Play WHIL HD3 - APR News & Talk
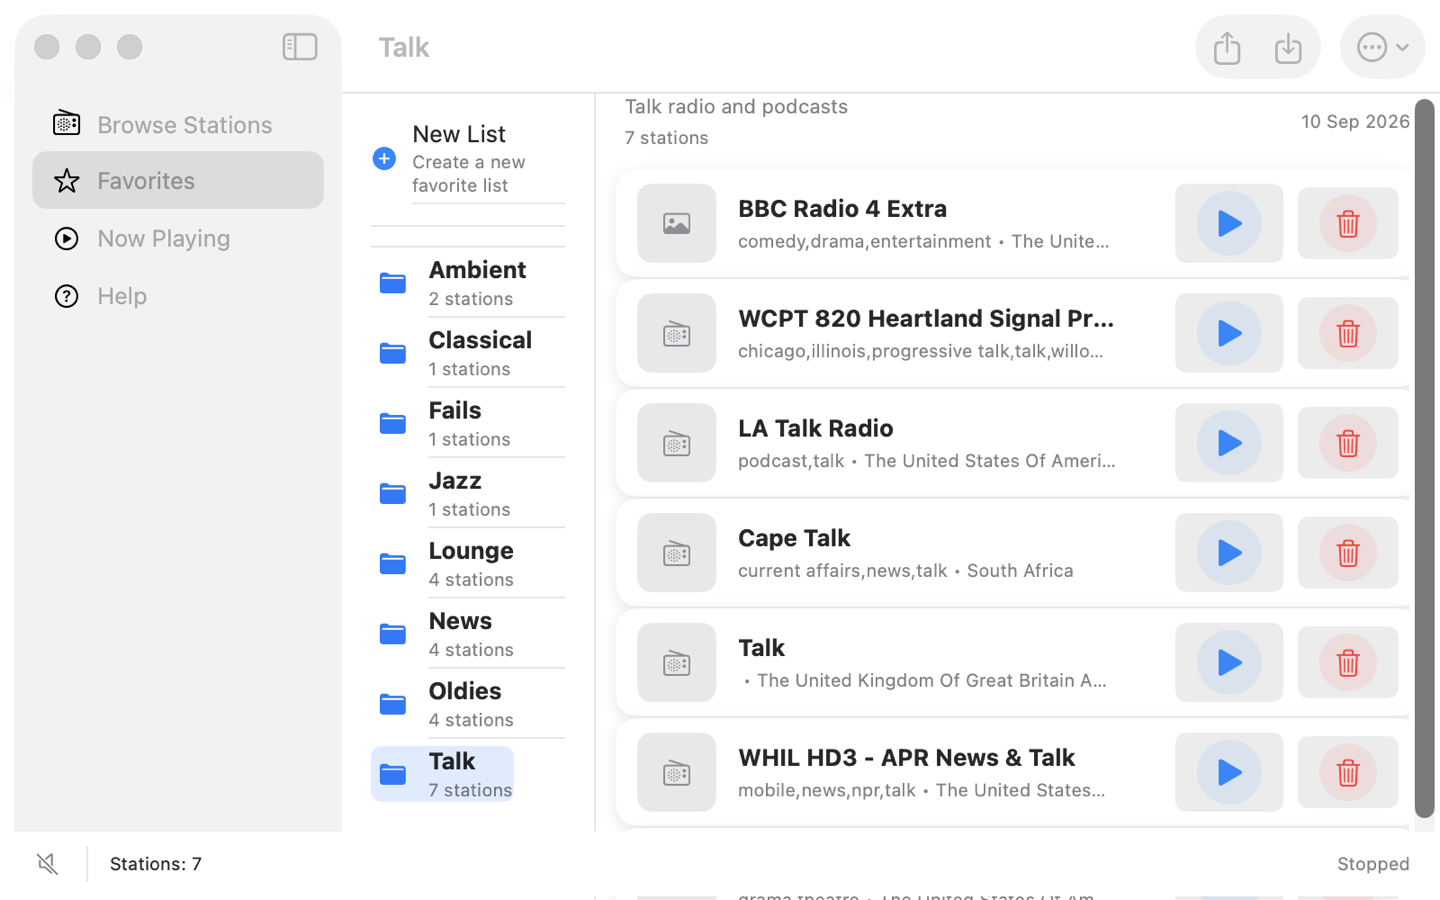The width and height of the screenshot is (1440, 900). click(x=1229, y=772)
